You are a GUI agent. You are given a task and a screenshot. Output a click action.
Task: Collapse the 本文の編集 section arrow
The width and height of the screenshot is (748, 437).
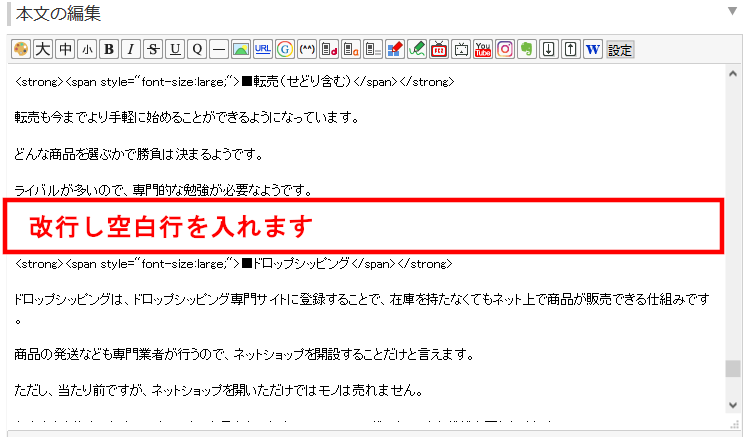pos(732,11)
